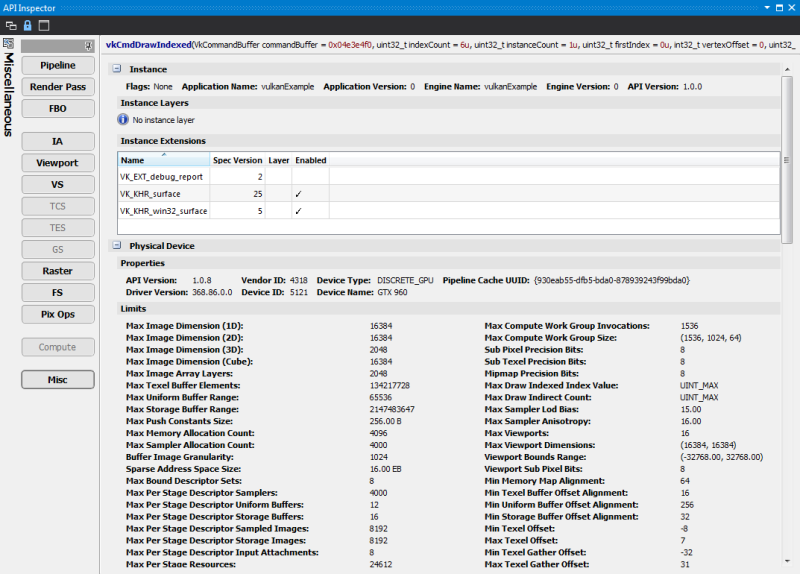Click the pin icon above Pipeline button

click(x=90, y=45)
